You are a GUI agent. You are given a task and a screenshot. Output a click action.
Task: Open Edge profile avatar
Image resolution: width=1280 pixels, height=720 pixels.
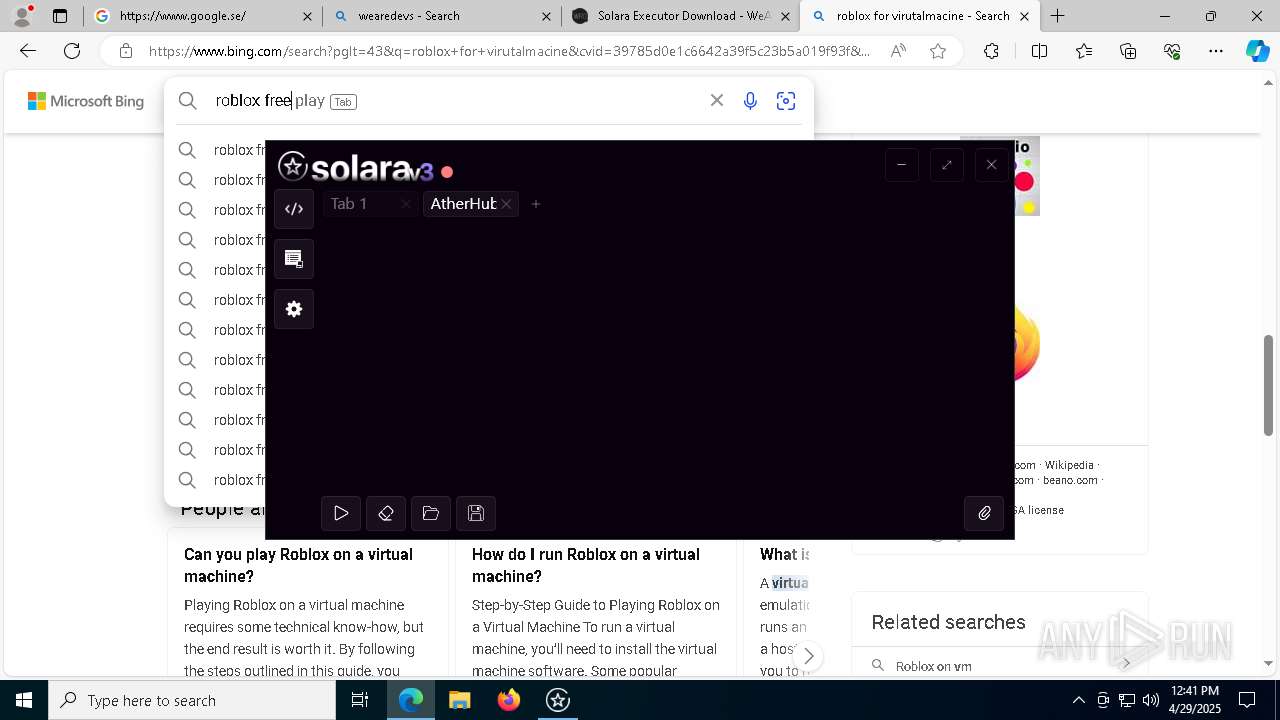[21, 16]
